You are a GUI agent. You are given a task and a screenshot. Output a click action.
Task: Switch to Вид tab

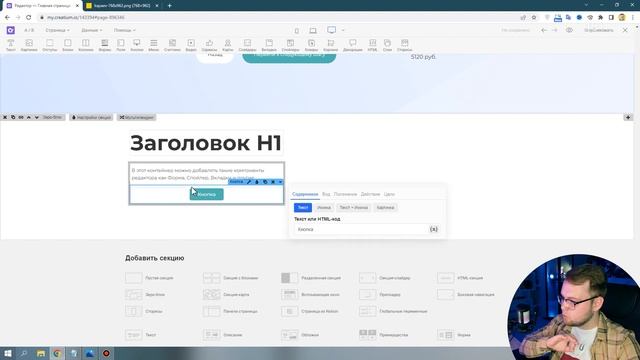click(x=326, y=194)
